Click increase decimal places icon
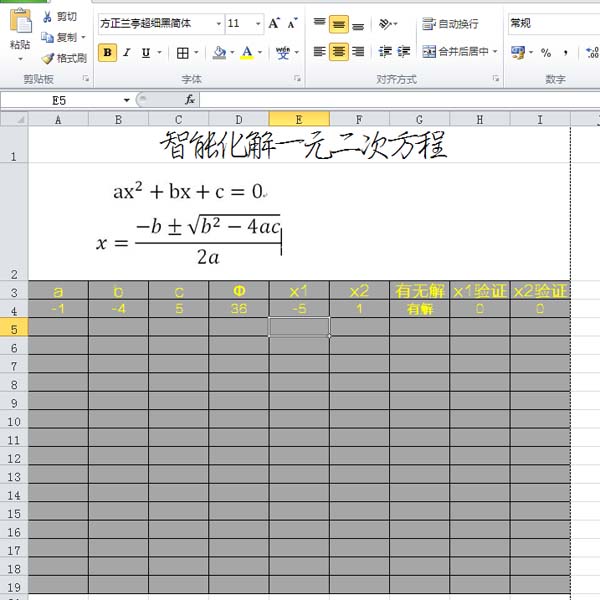600x600 pixels. 592,53
